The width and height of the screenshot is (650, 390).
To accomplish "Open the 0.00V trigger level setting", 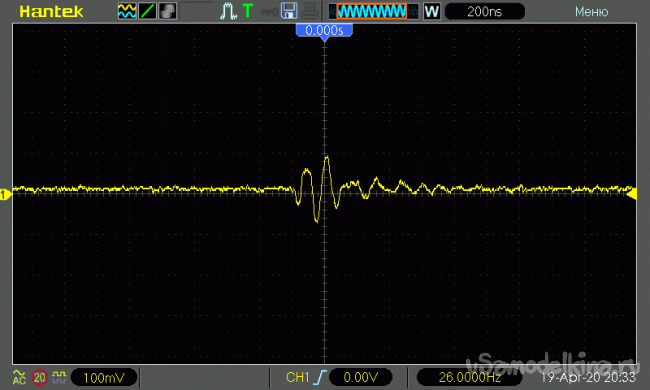I will [360, 377].
